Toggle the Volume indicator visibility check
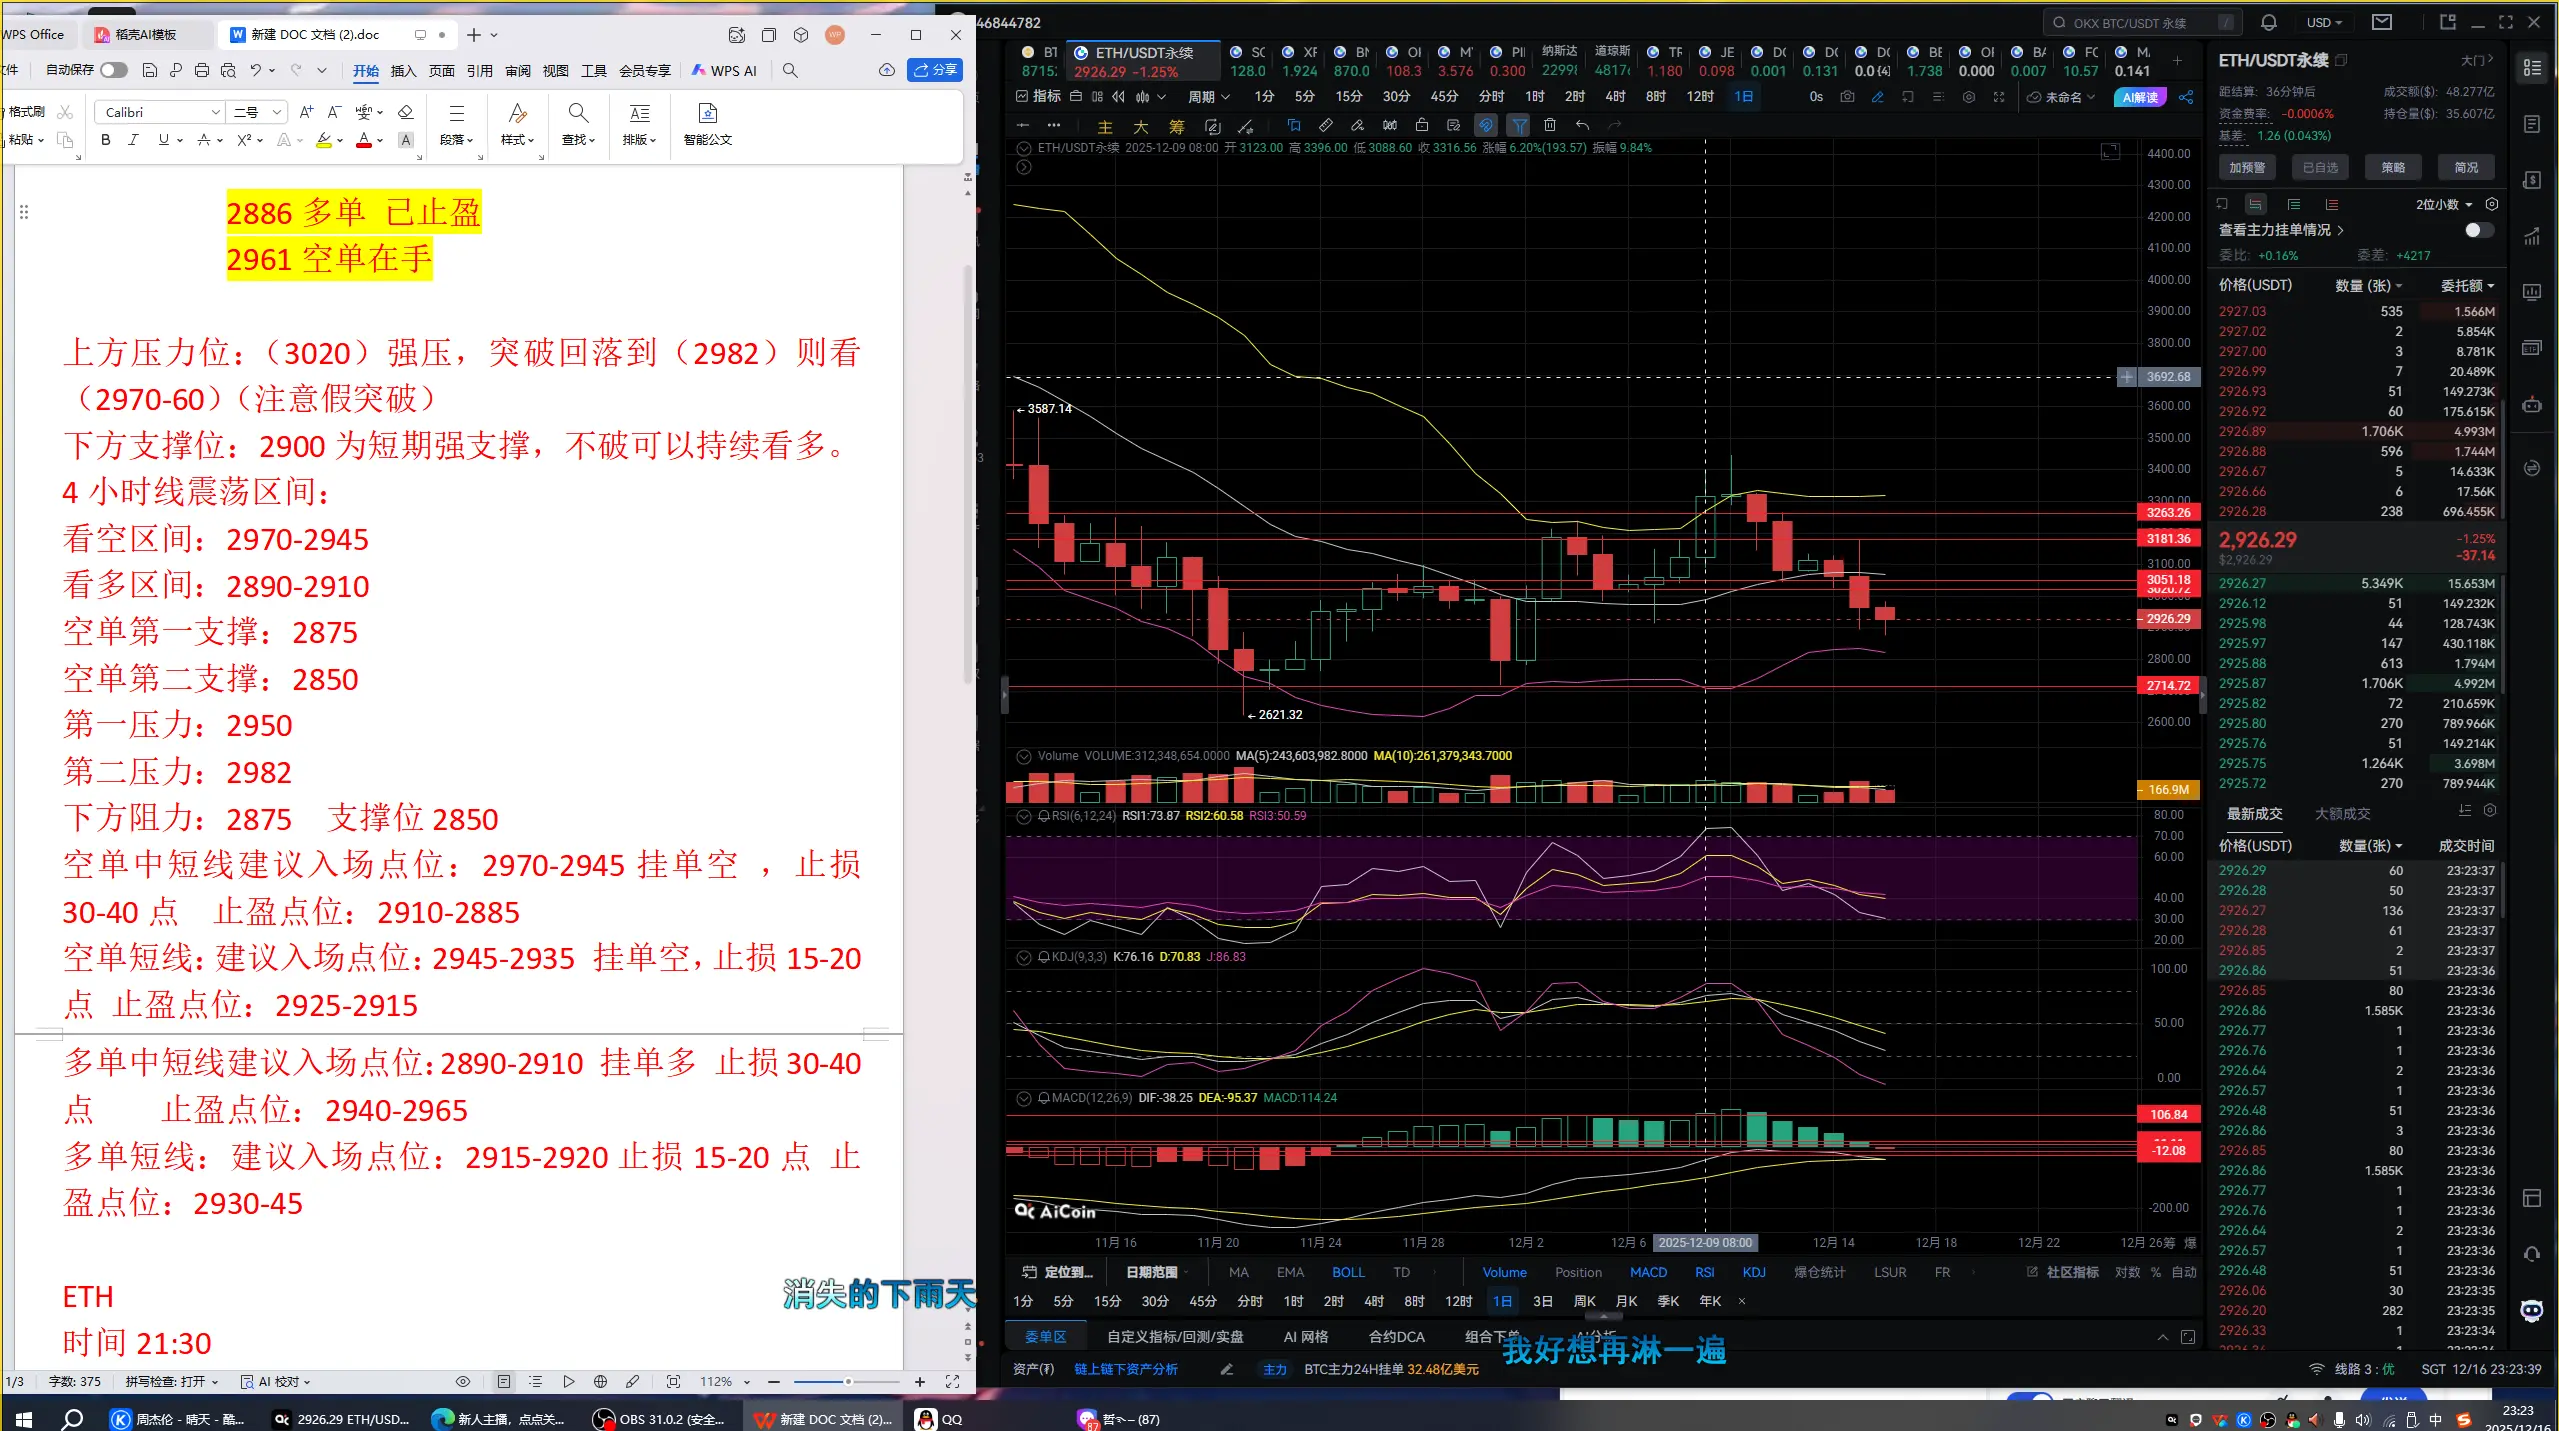Screen dimensions: 2559x1431 pos(1023,756)
